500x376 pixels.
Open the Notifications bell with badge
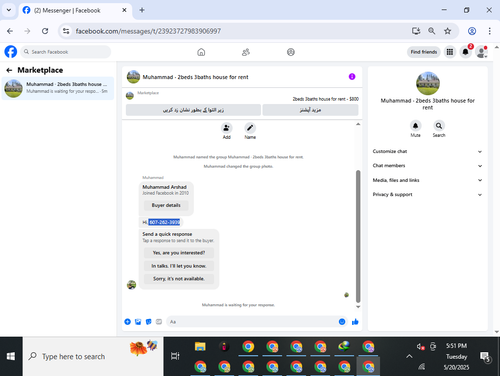point(466,52)
